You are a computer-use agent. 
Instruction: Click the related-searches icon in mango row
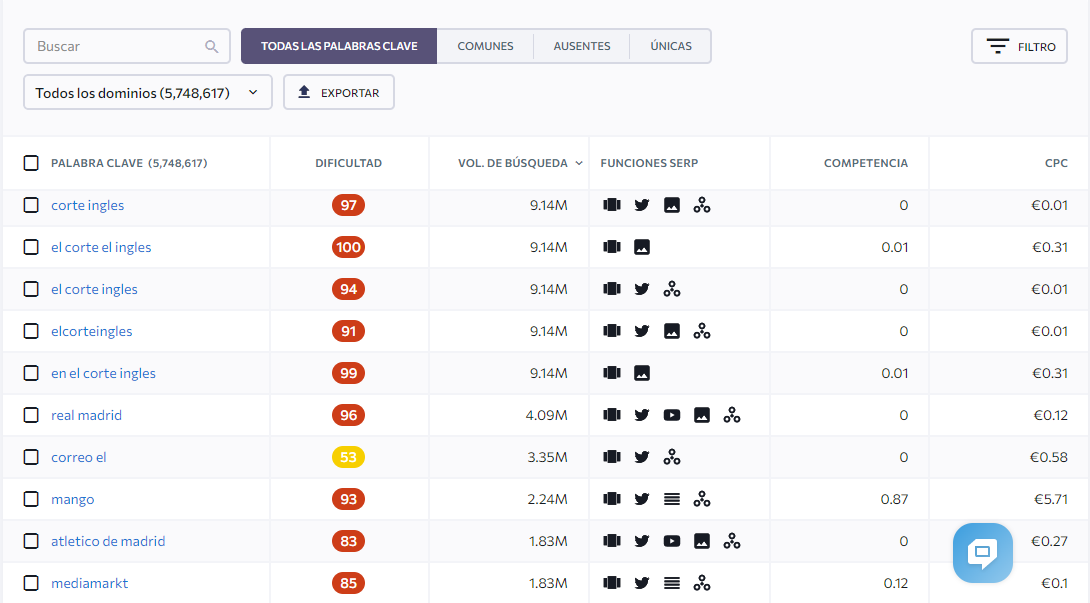(701, 499)
